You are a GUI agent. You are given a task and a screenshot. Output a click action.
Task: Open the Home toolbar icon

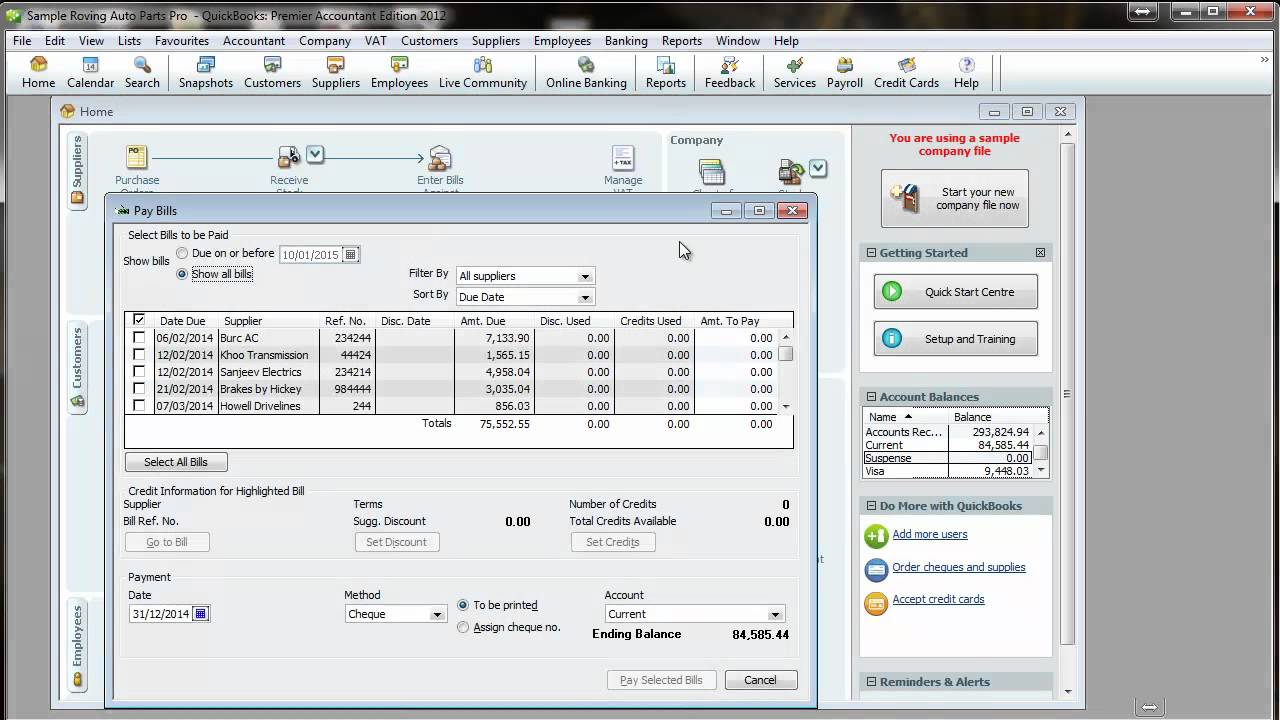[38, 73]
